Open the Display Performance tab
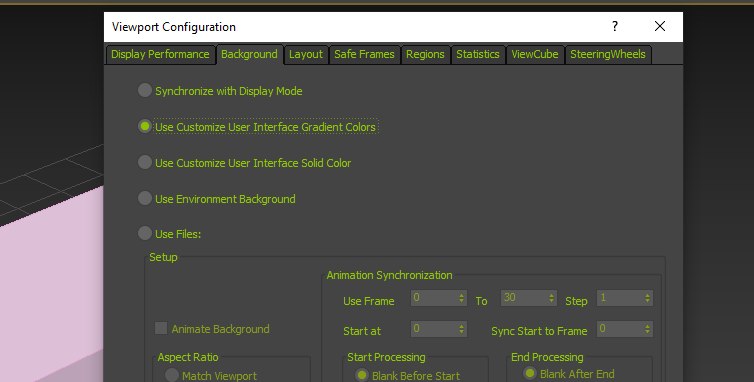Image resolution: width=754 pixels, height=382 pixels. click(160, 54)
